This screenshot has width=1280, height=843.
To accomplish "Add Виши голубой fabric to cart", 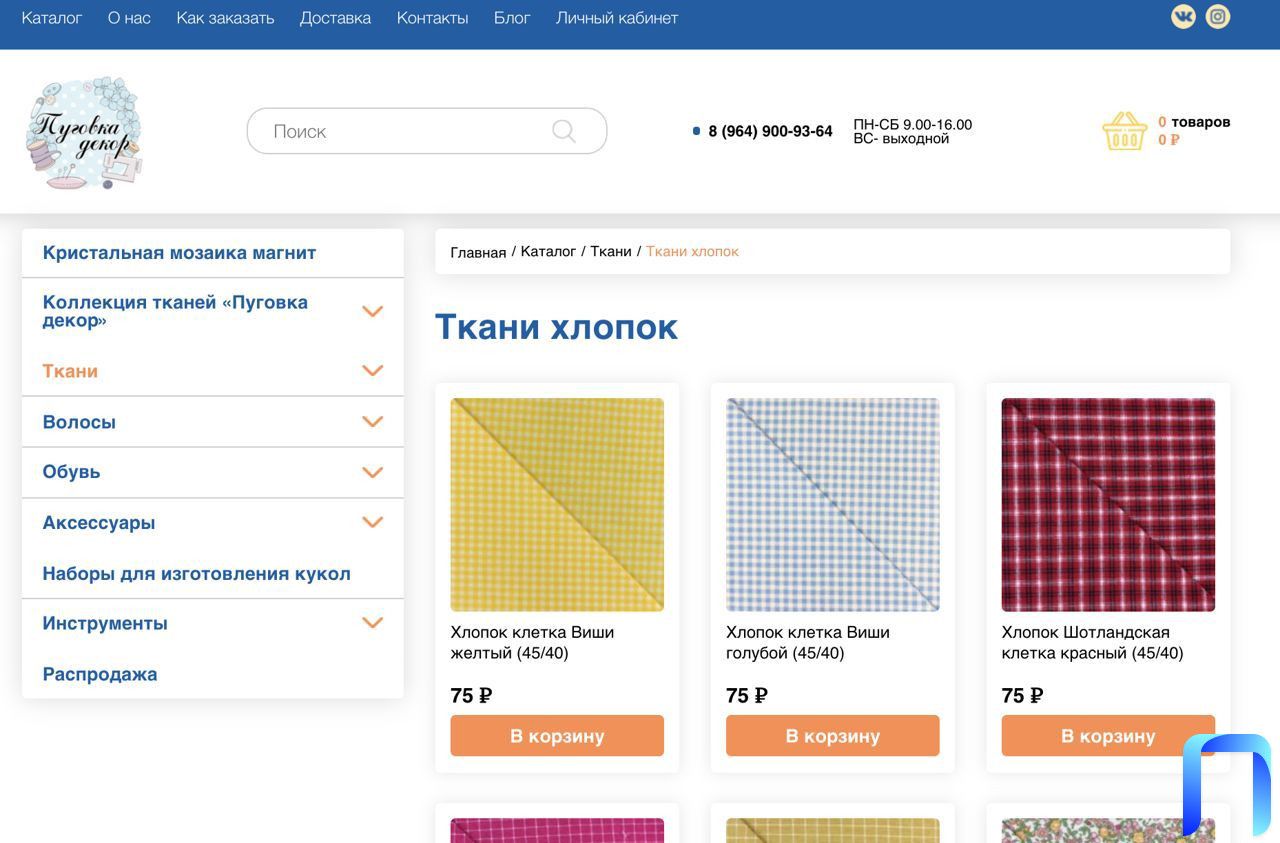I will [832, 736].
